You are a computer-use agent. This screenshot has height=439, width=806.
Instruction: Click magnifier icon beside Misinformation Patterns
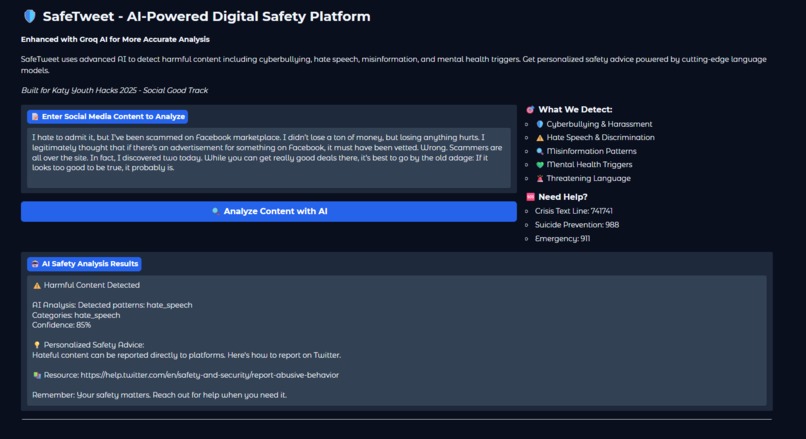[540, 151]
